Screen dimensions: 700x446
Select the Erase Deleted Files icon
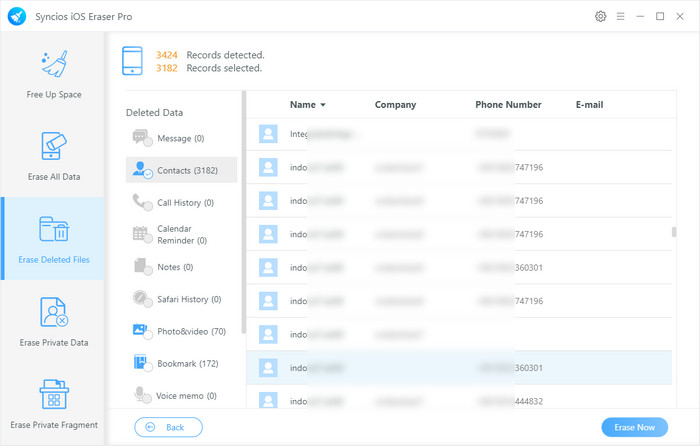(54, 229)
